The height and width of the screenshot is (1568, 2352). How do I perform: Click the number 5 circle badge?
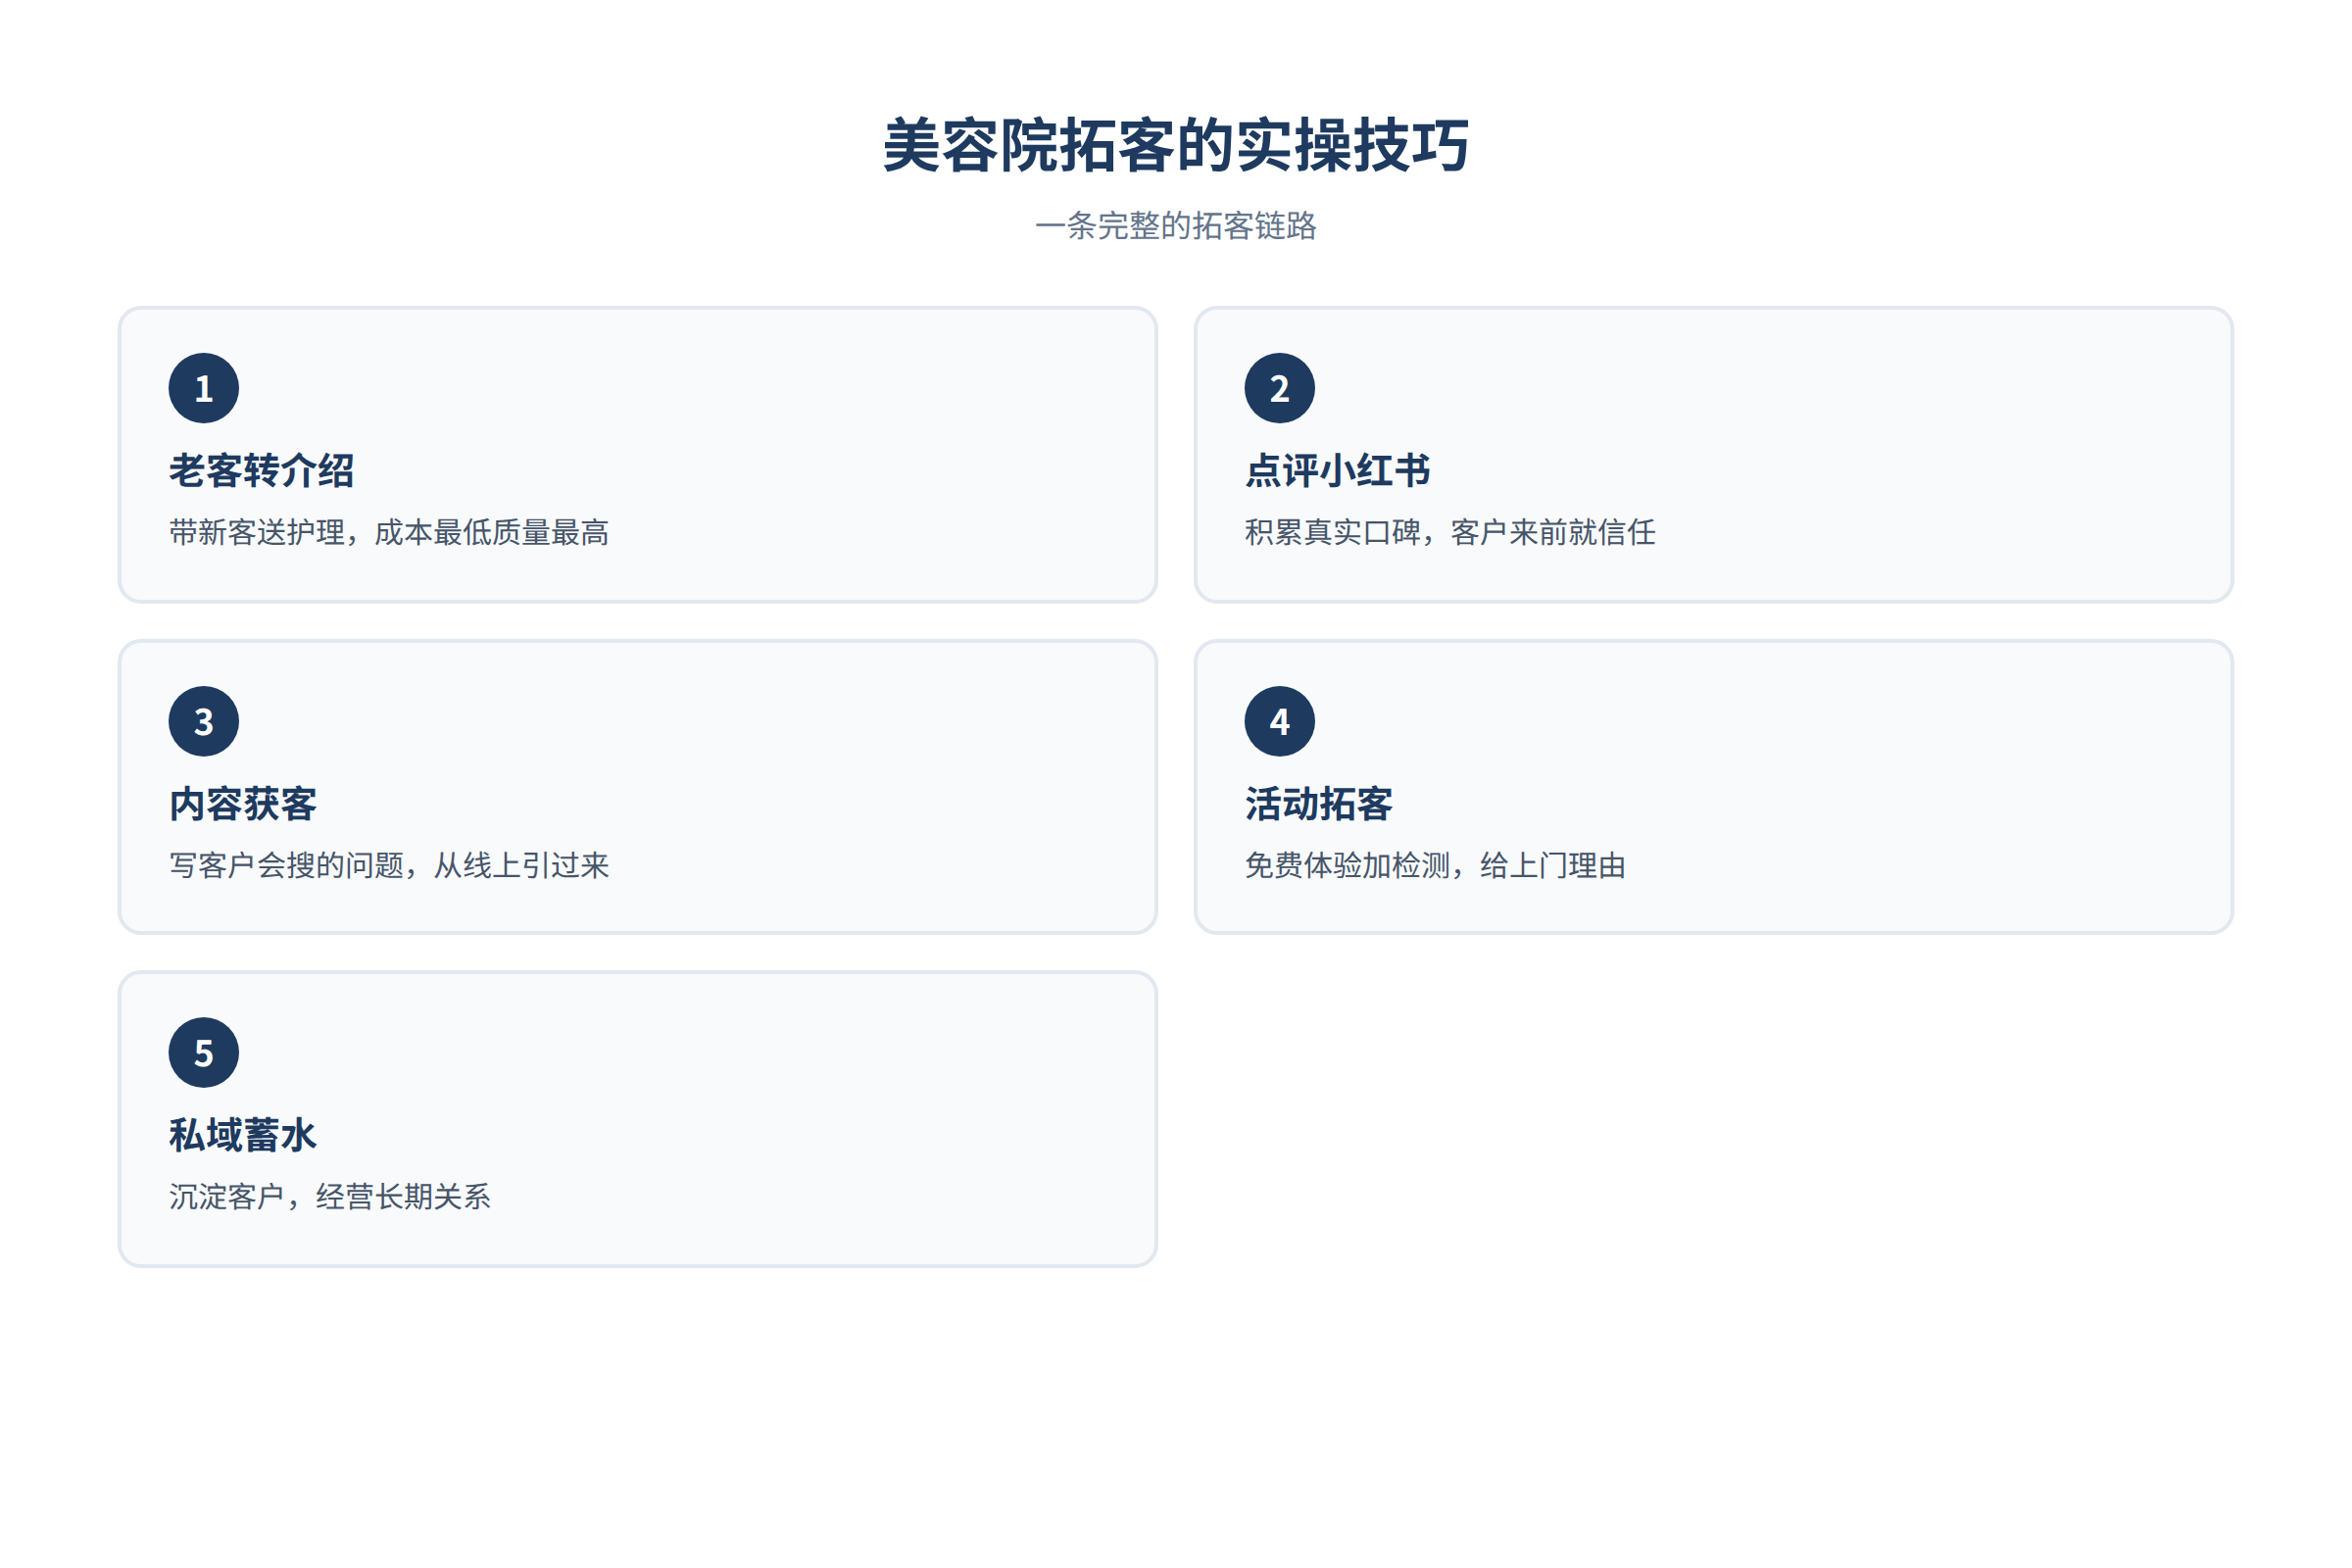204,1052
